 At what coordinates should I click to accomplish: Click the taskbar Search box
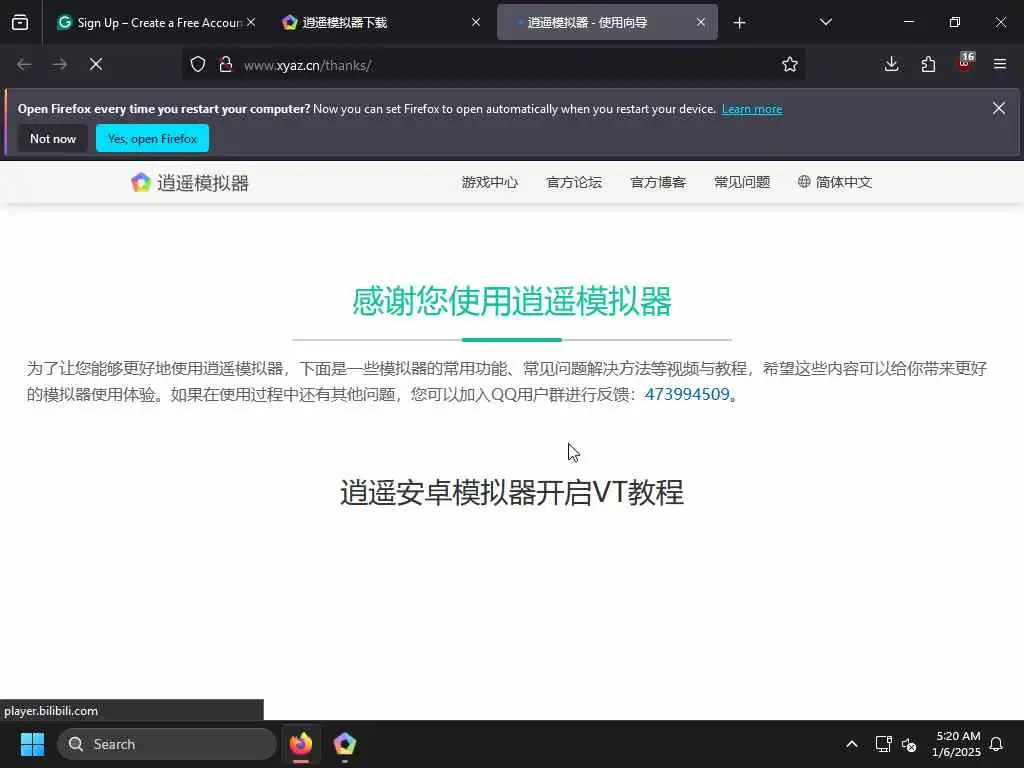pos(167,744)
